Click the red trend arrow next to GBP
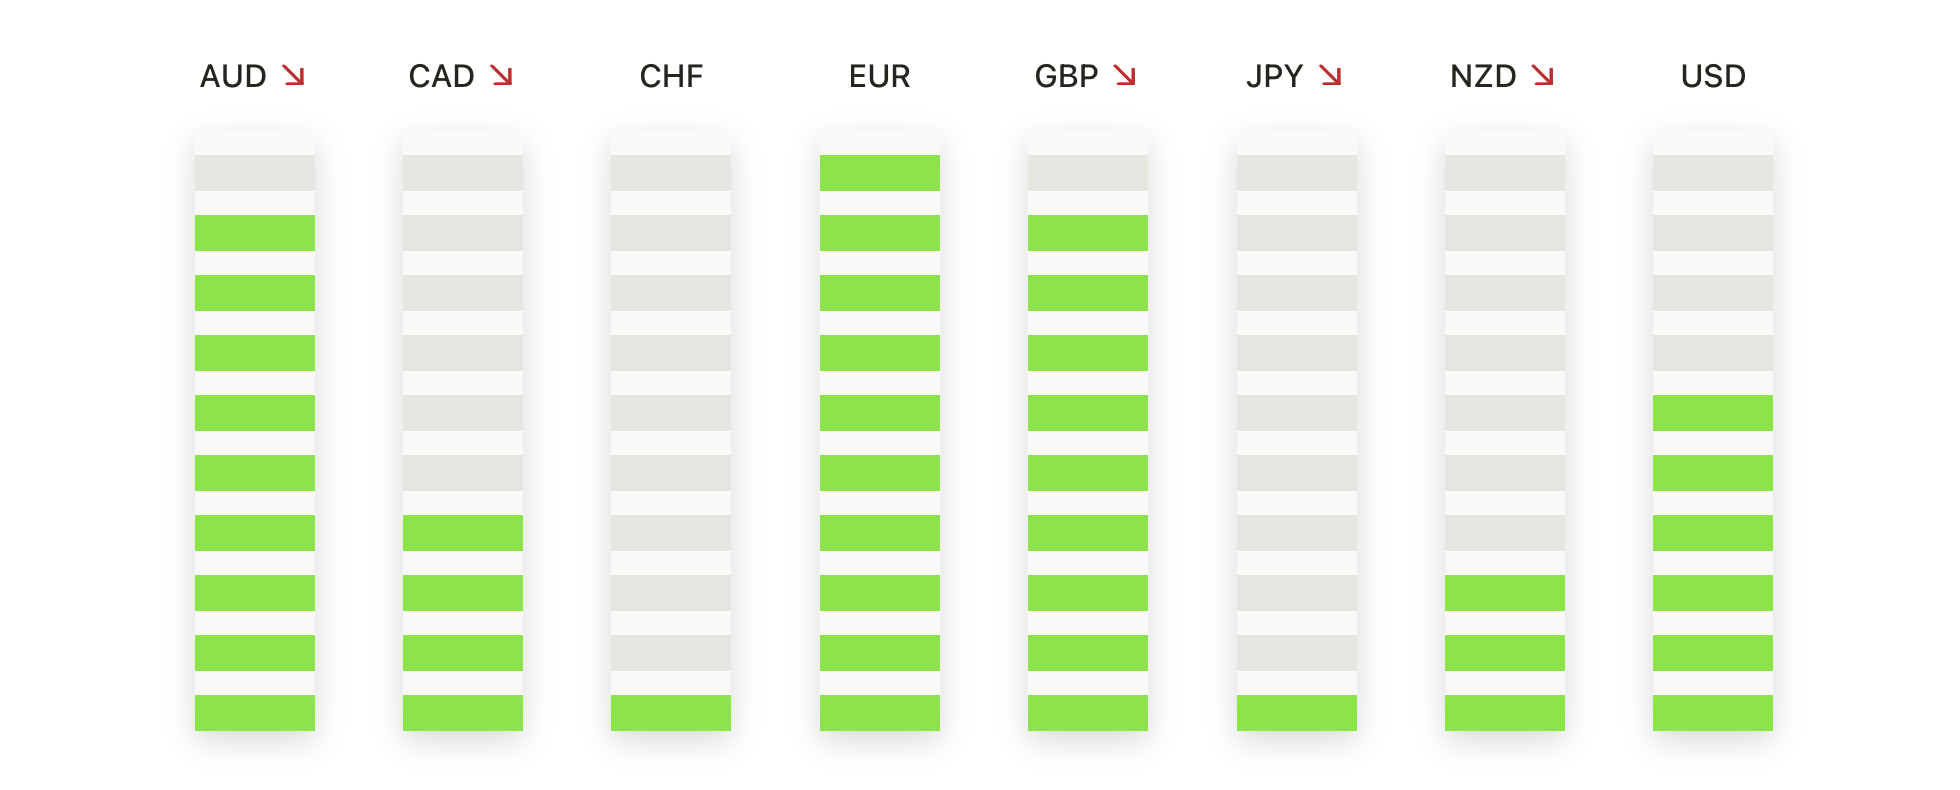Screen dimensions: 1960x790 tap(1125, 76)
